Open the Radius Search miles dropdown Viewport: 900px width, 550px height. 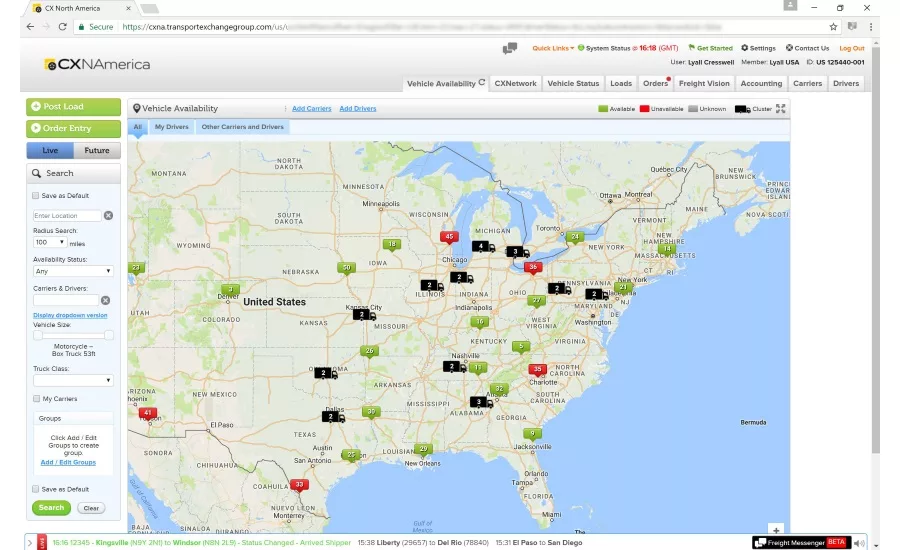50,242
